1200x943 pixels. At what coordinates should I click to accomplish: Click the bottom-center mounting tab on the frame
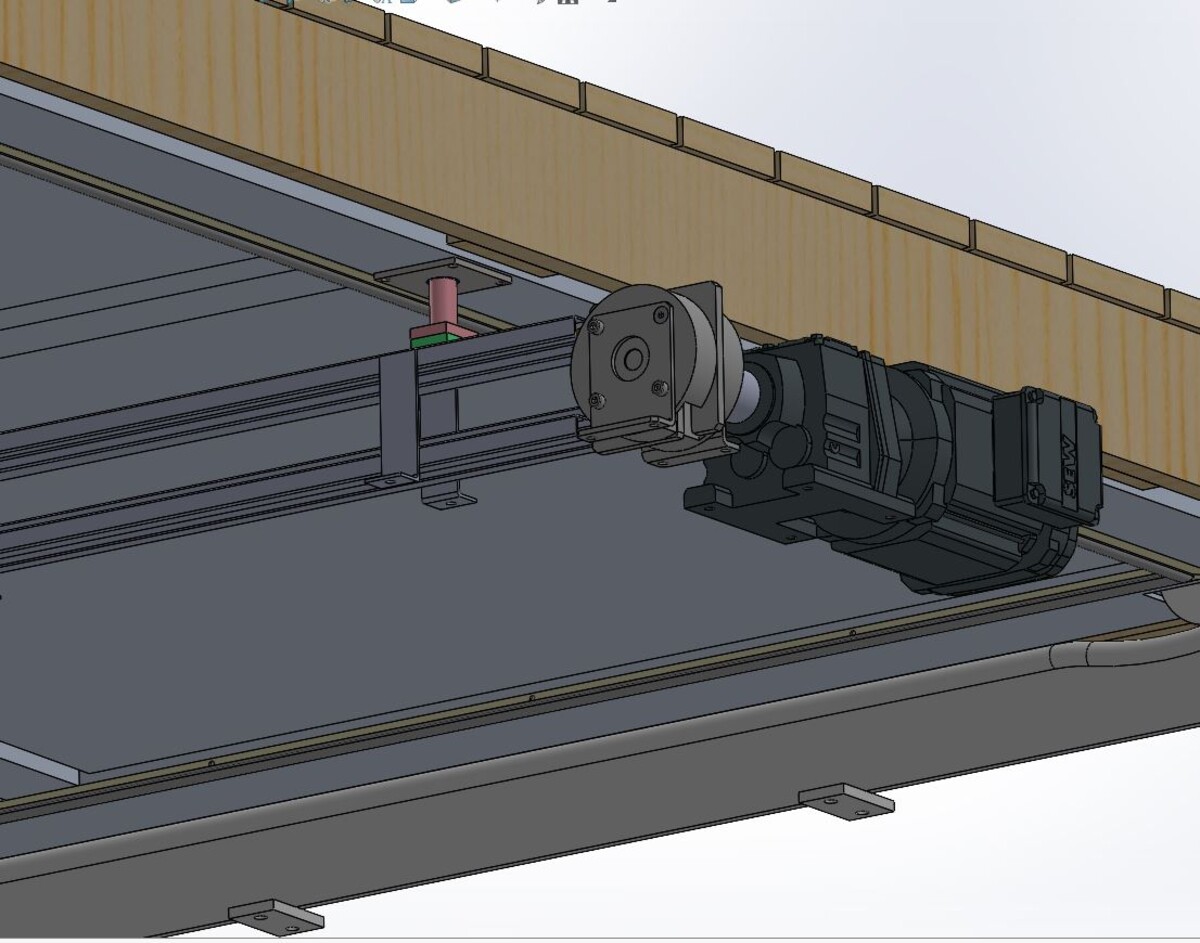click(x=845, y=800)
